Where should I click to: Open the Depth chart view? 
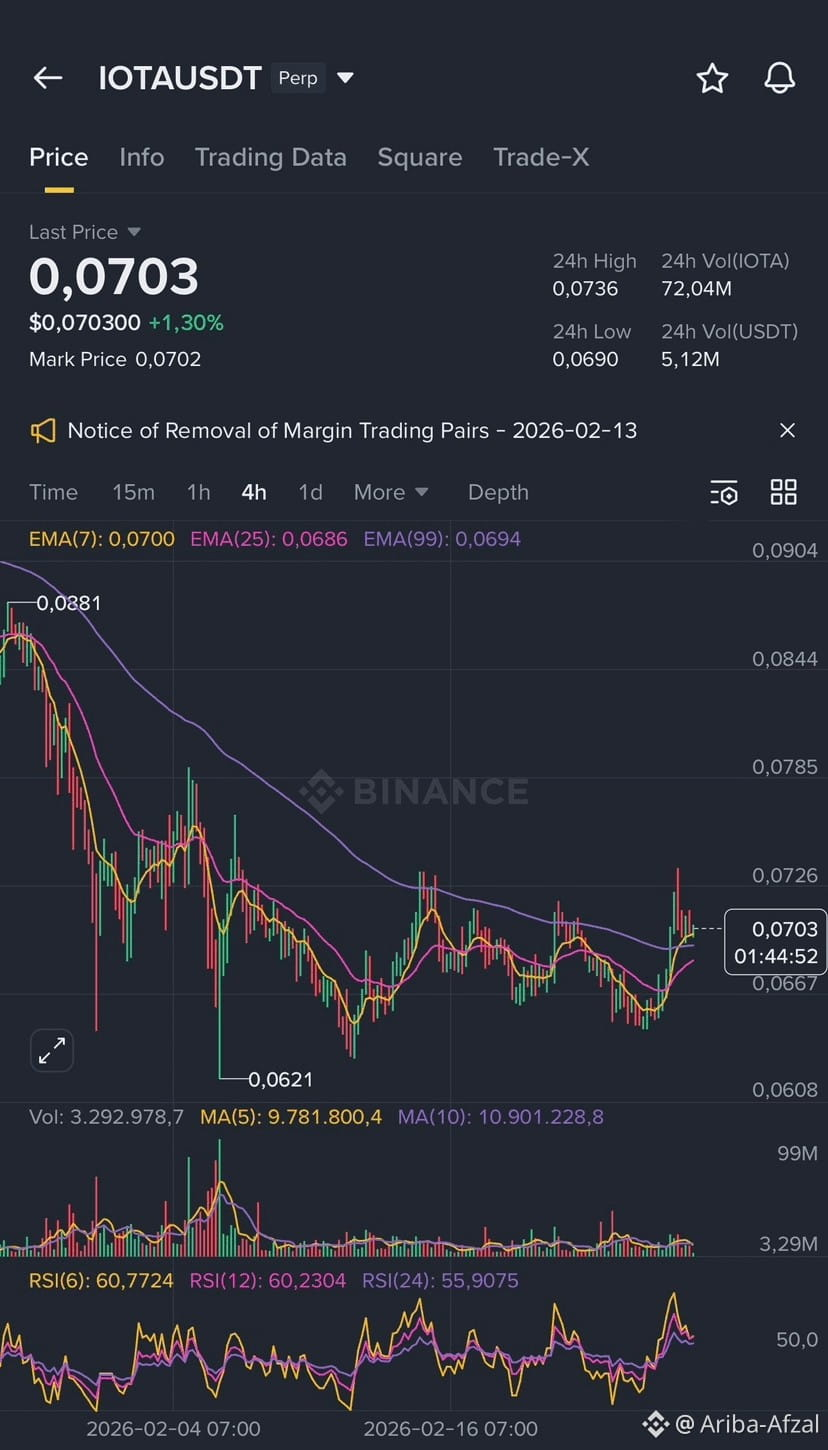[x=498, y=492]
